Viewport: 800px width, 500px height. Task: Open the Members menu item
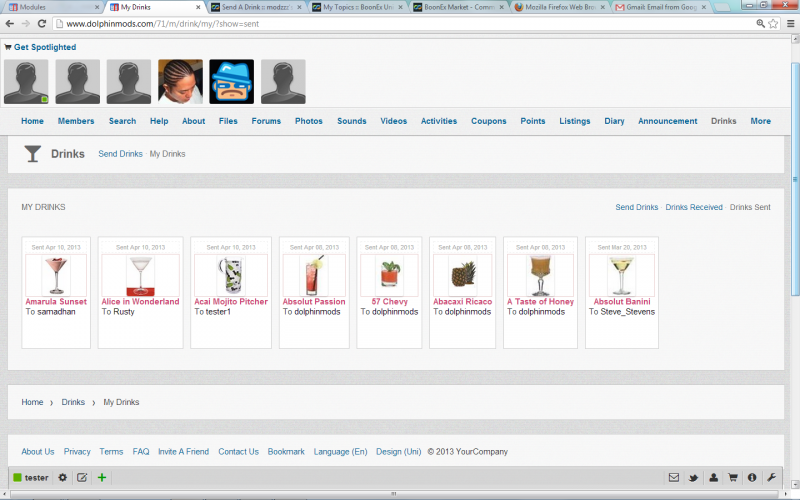click(76, 121)
